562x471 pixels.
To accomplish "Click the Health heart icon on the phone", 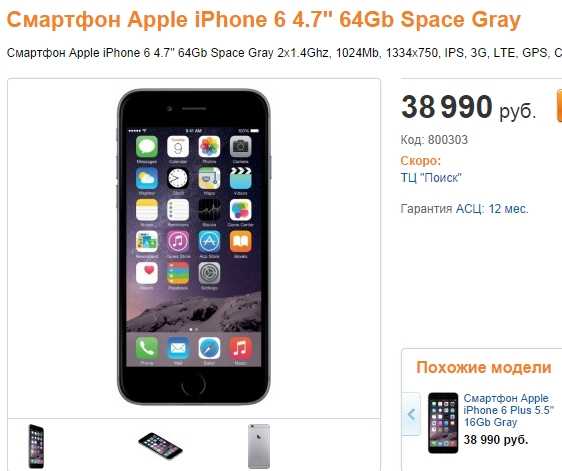I will (147, 273).
